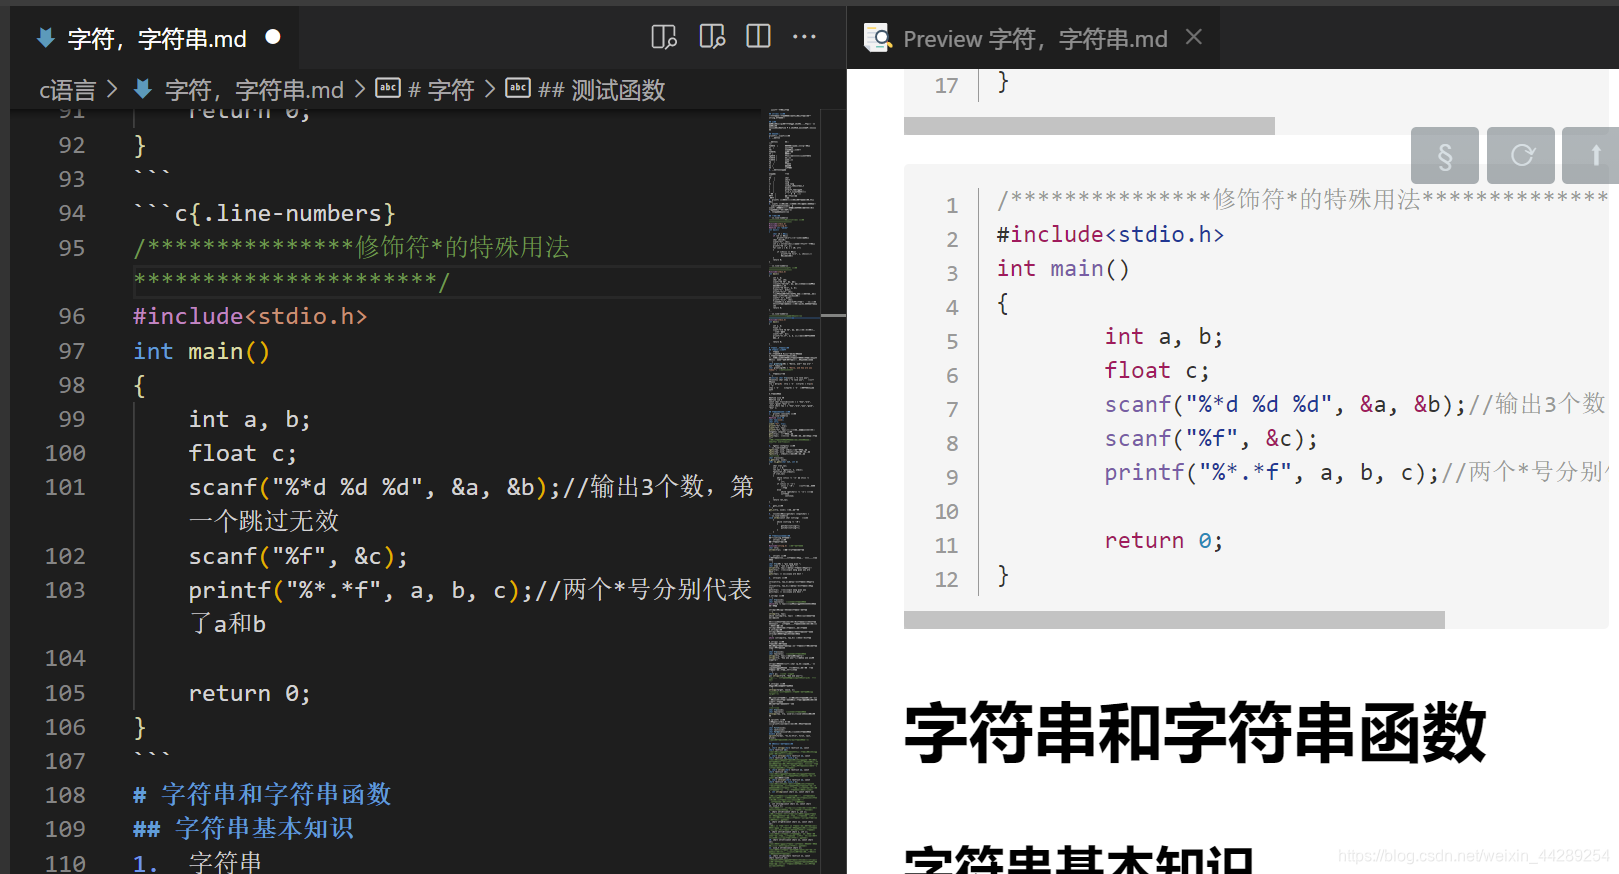Close the Preview 字符，字符串.md tab
Screen dimensions: 1619x874
[x=1194, y=37]
